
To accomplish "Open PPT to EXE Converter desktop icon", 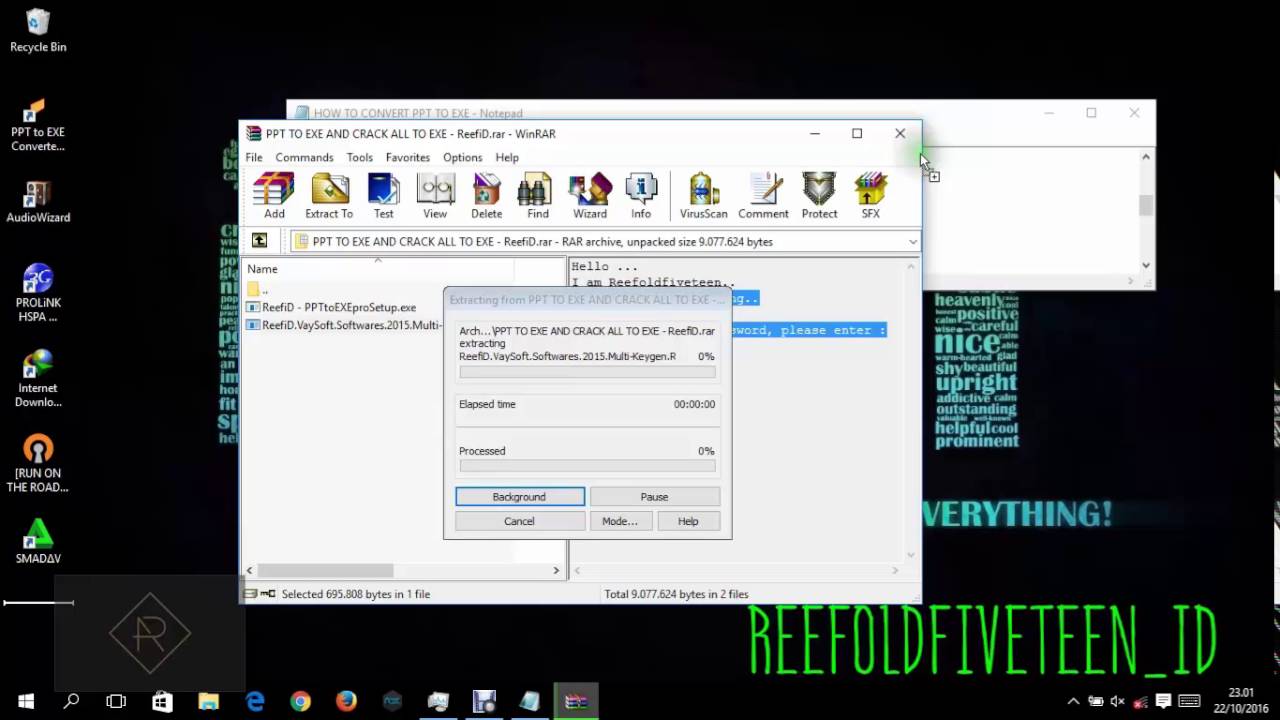I will click(x=38, y=125).
